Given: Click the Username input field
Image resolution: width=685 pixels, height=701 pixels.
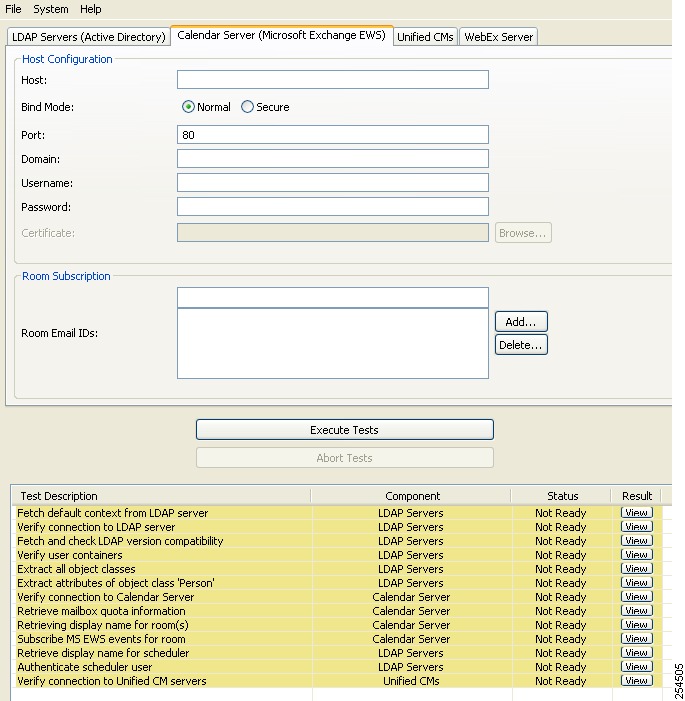Looking at the screenshot, I should [x=333, y=183].
